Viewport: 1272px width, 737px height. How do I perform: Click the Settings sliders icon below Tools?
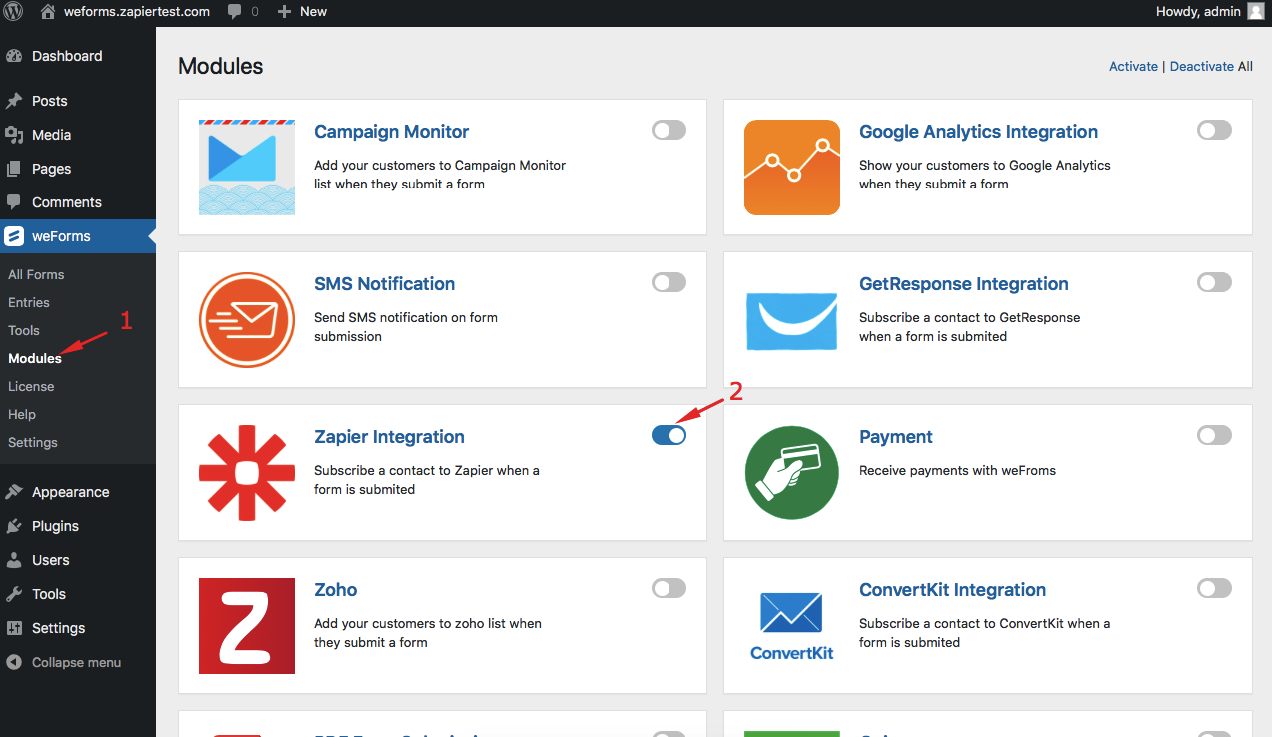[x=14, y=628]
